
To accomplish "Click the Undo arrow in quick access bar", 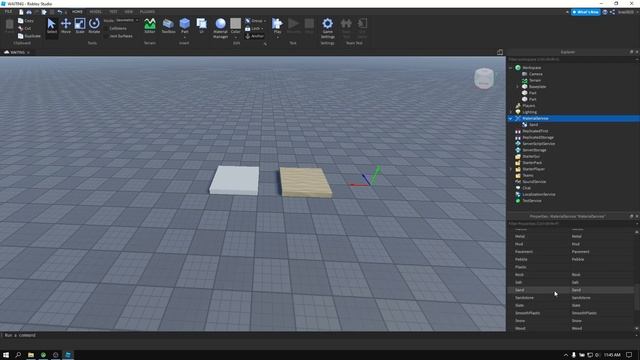I will coord(60,12).
